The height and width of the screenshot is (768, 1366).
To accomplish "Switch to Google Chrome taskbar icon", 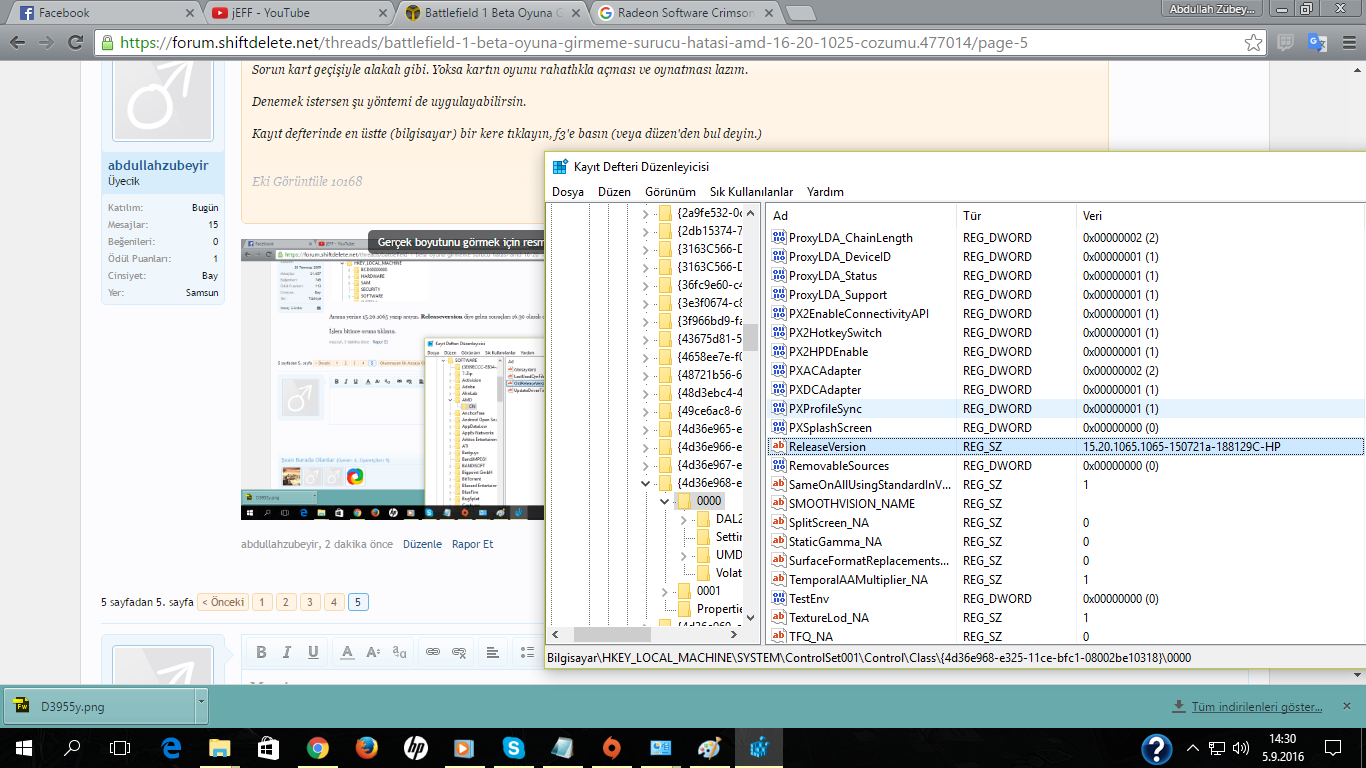I will [317, 747].
